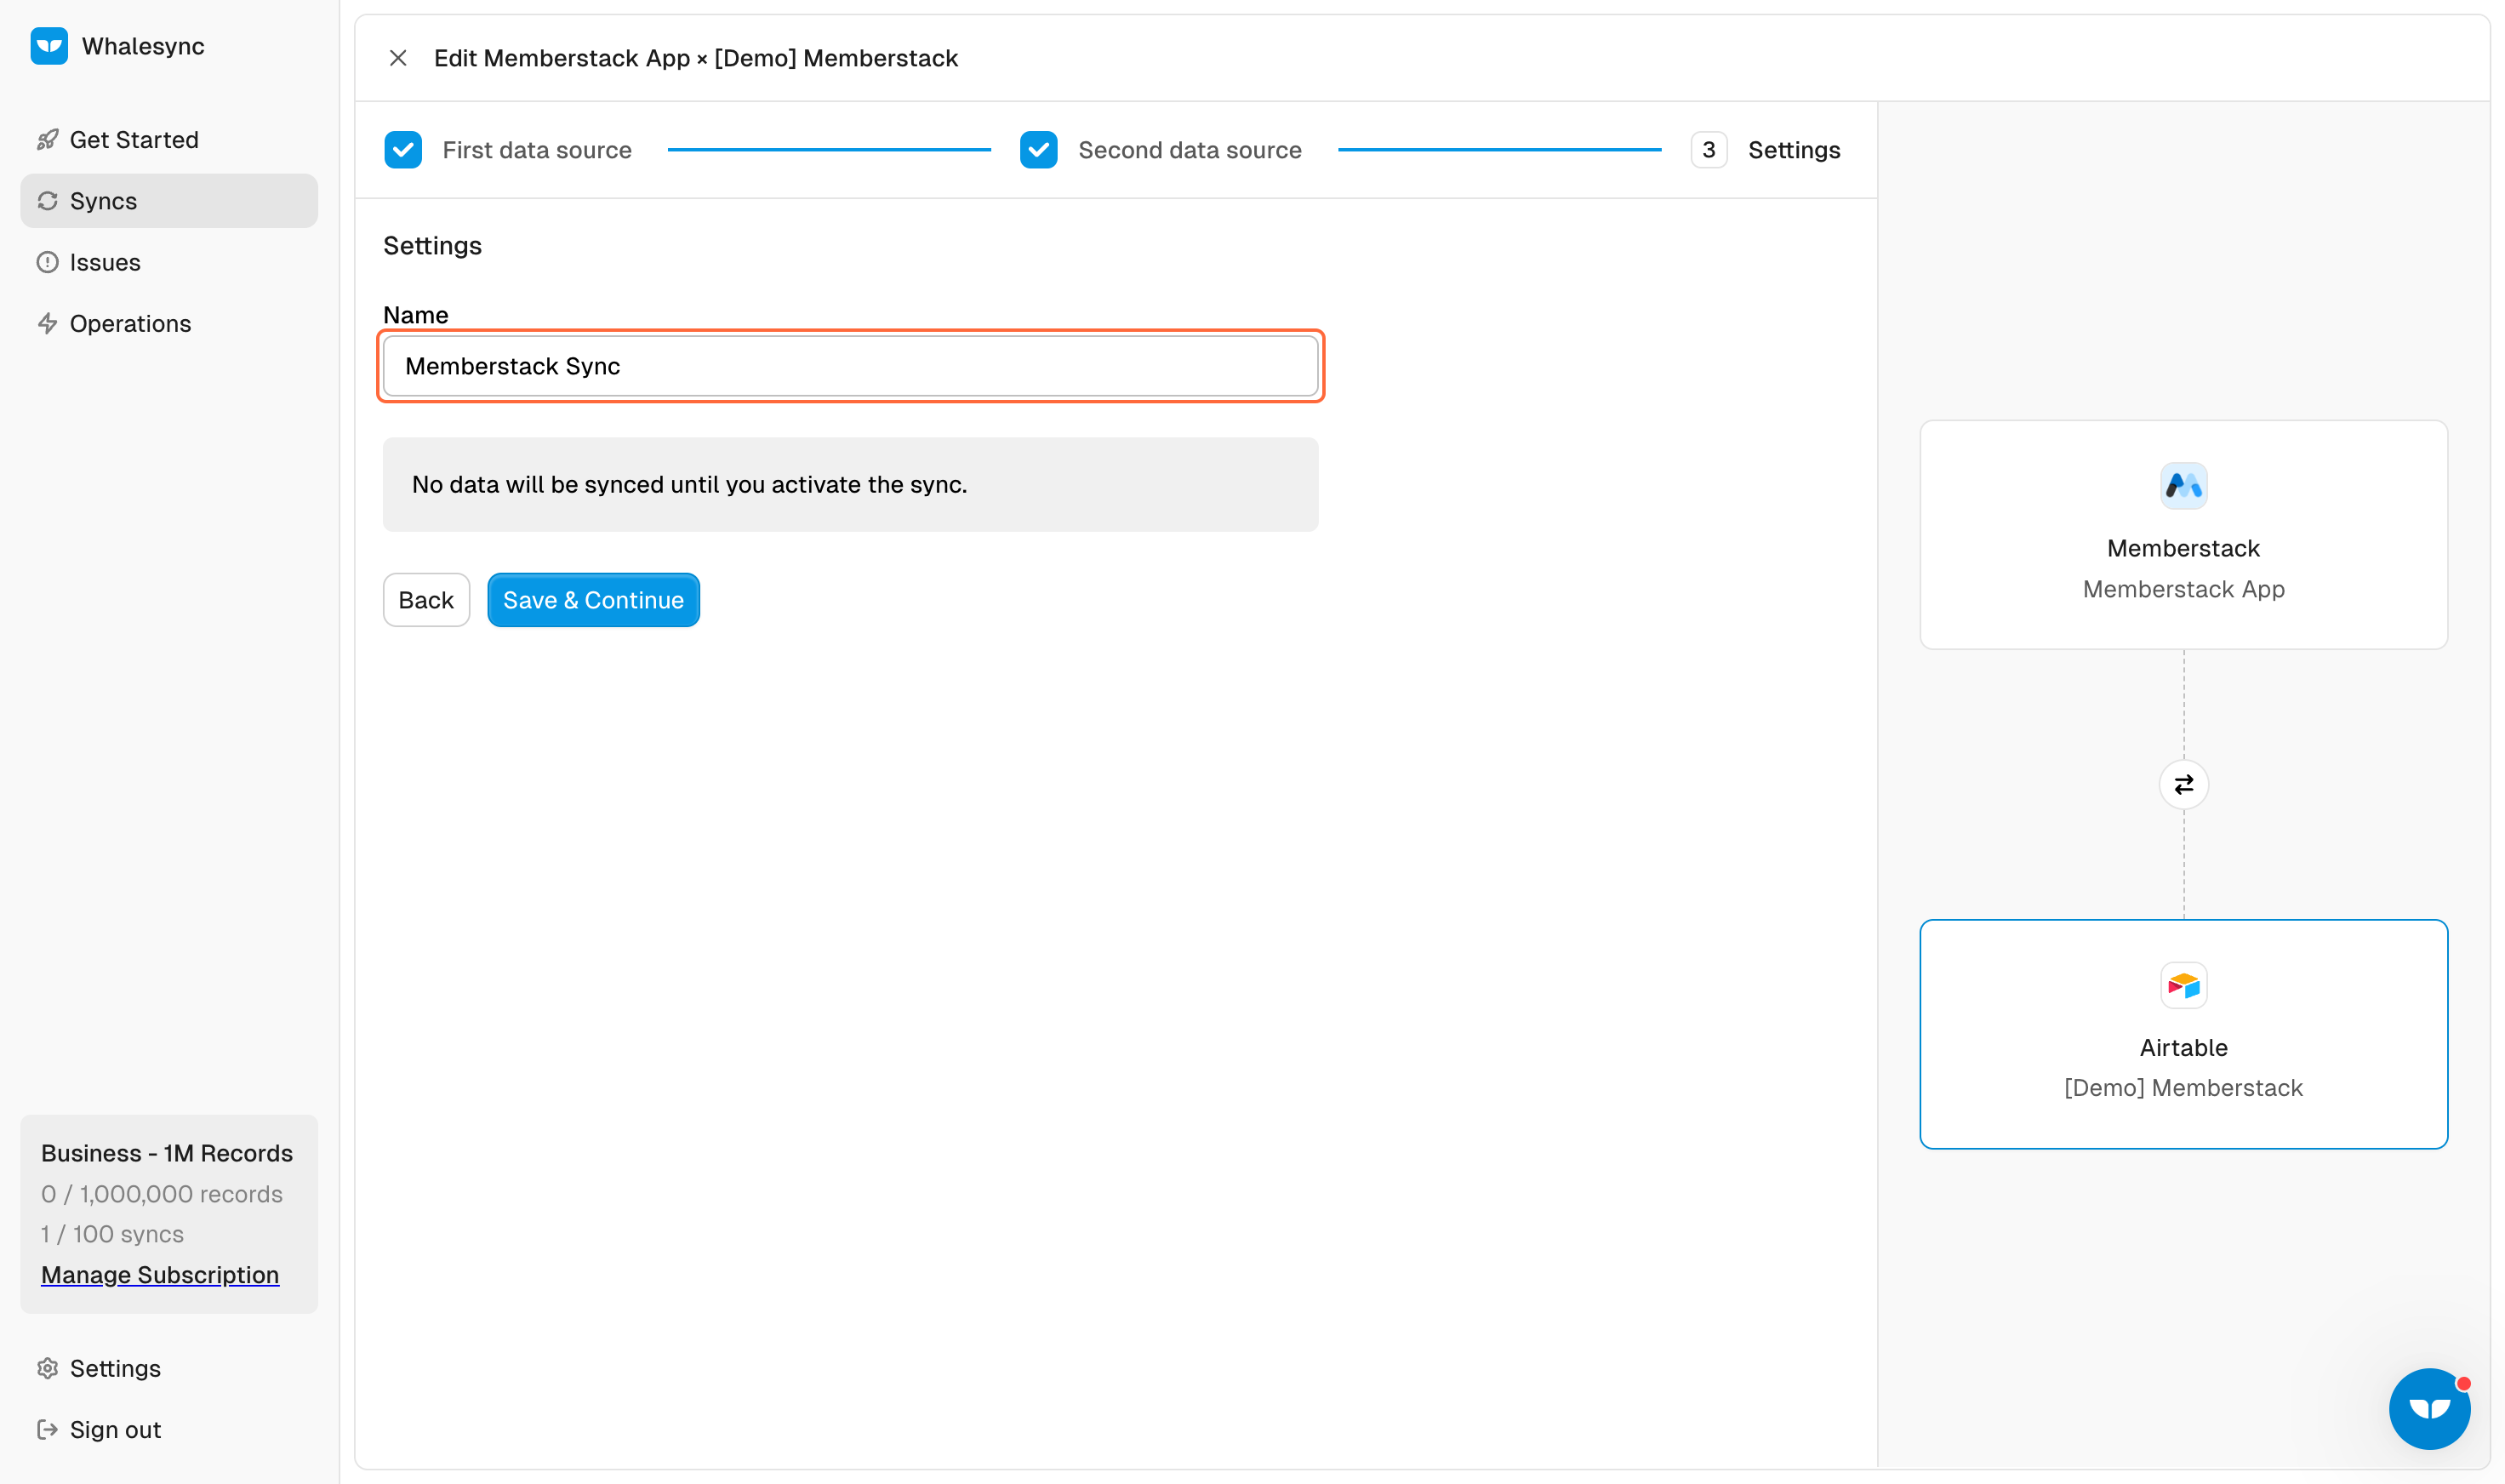The height and width of the screenshot is (1484, 2505).
Task: Click step number 3 badge
Action: pos(1708,150)
